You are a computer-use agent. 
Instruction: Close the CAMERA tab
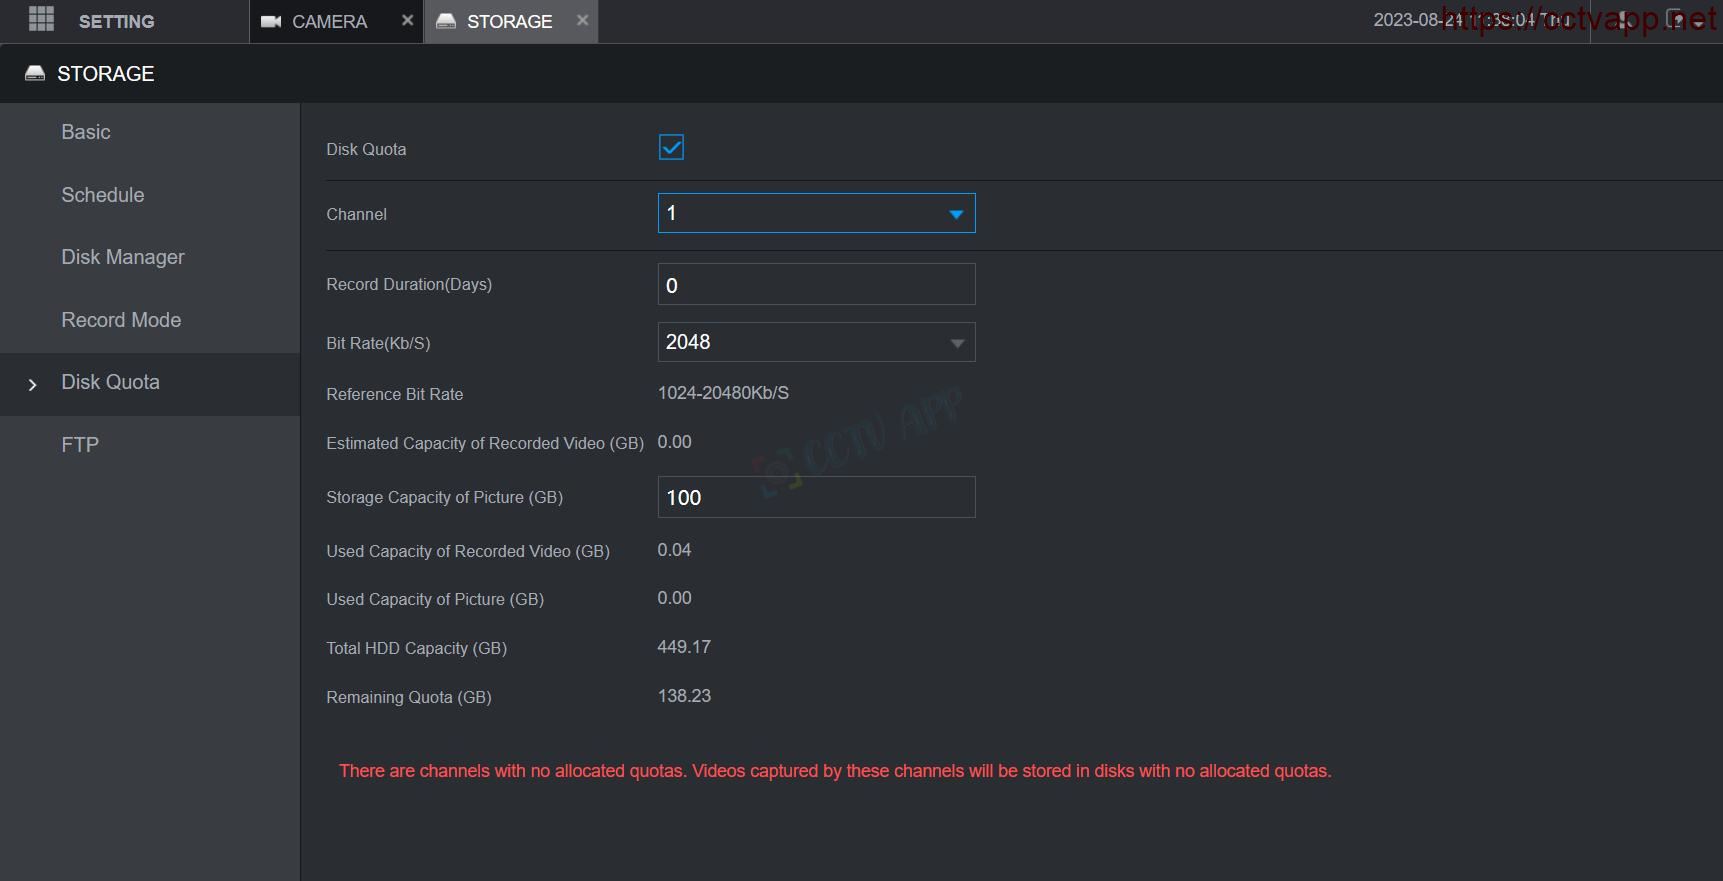(407, 20)
